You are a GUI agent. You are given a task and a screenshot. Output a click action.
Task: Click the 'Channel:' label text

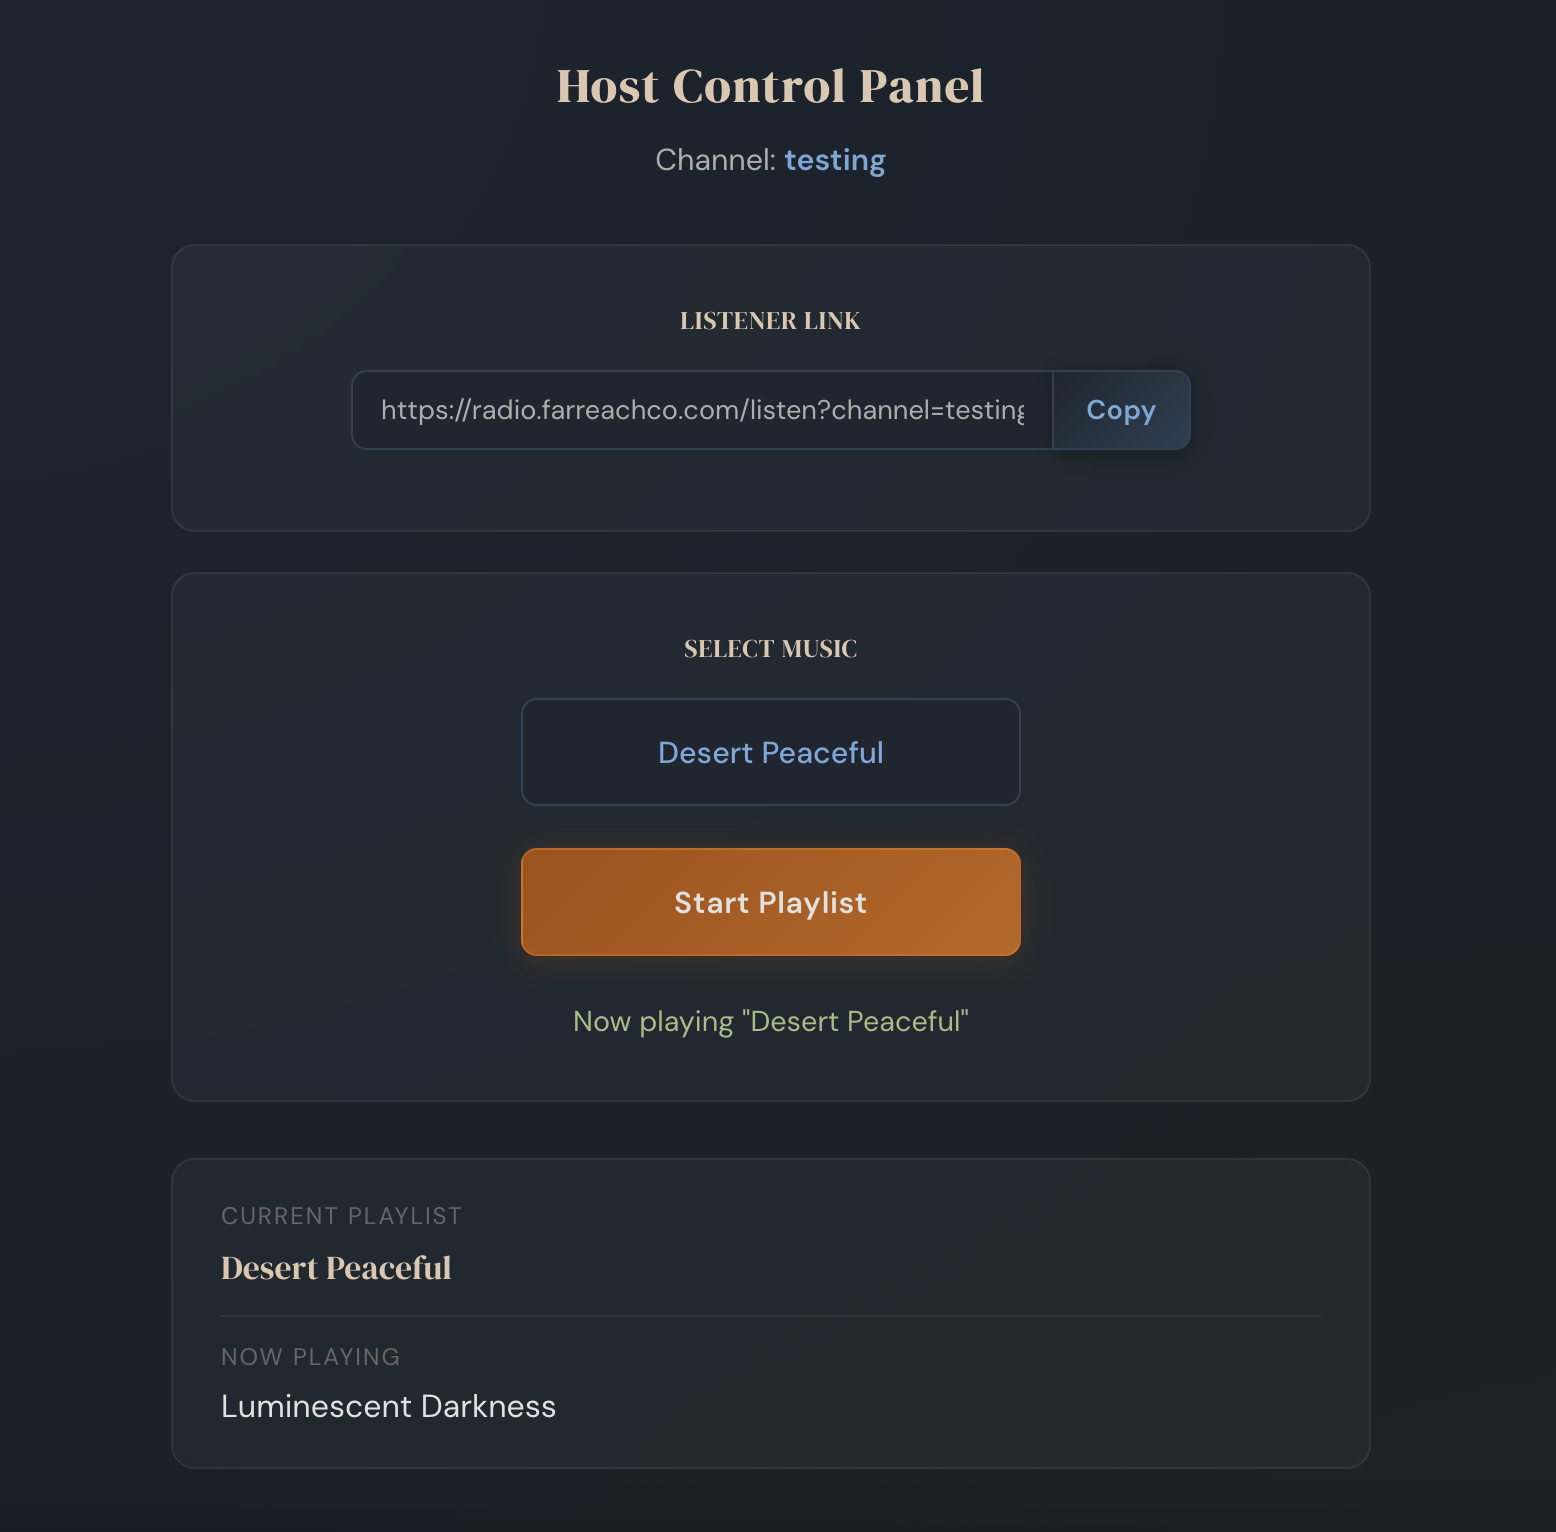tap(715, 160)
